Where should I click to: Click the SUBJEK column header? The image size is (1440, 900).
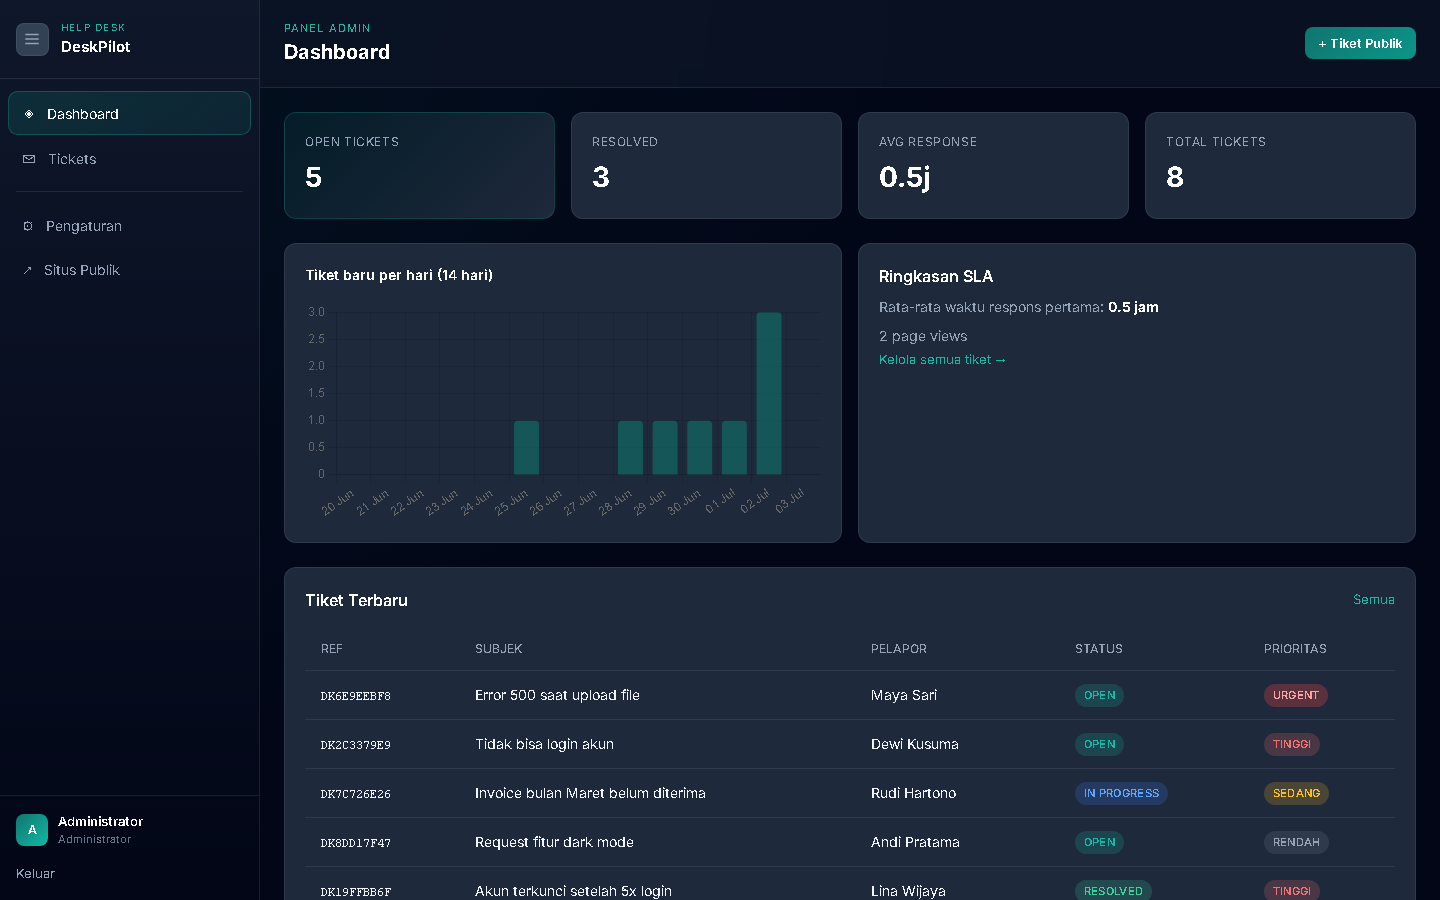498,649
